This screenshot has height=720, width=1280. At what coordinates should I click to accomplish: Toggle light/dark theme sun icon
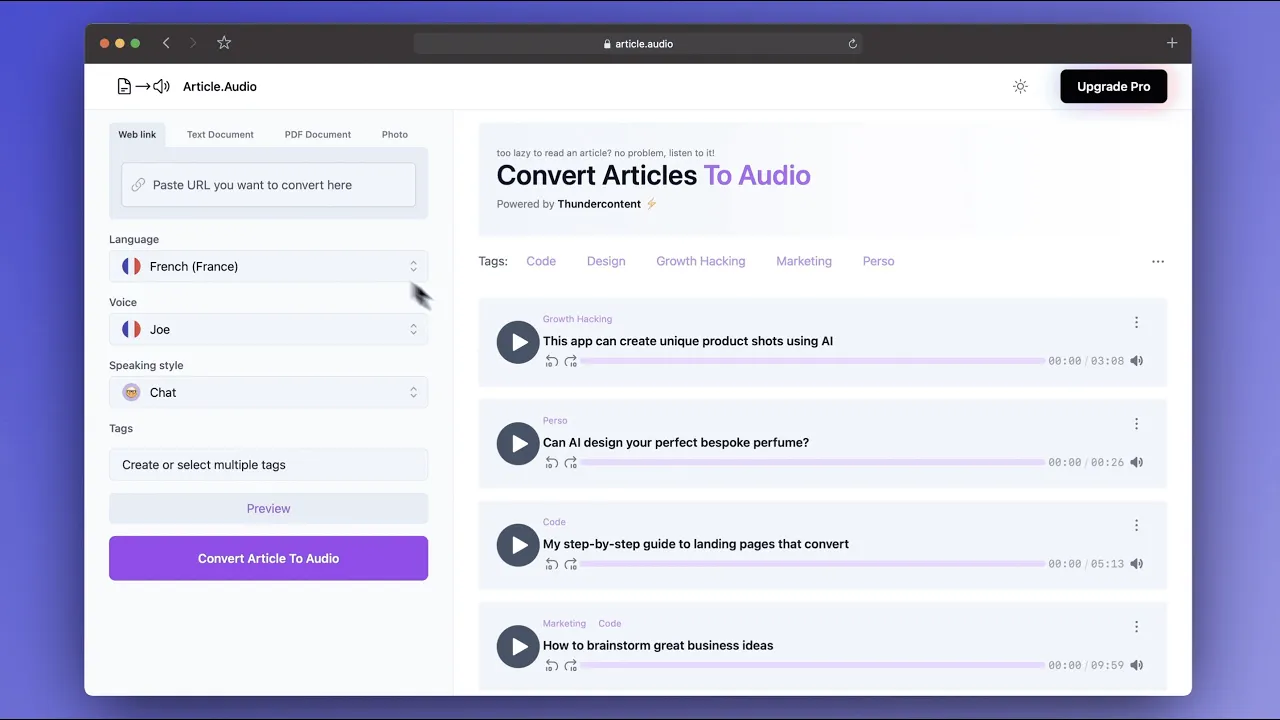[1020, 87]
